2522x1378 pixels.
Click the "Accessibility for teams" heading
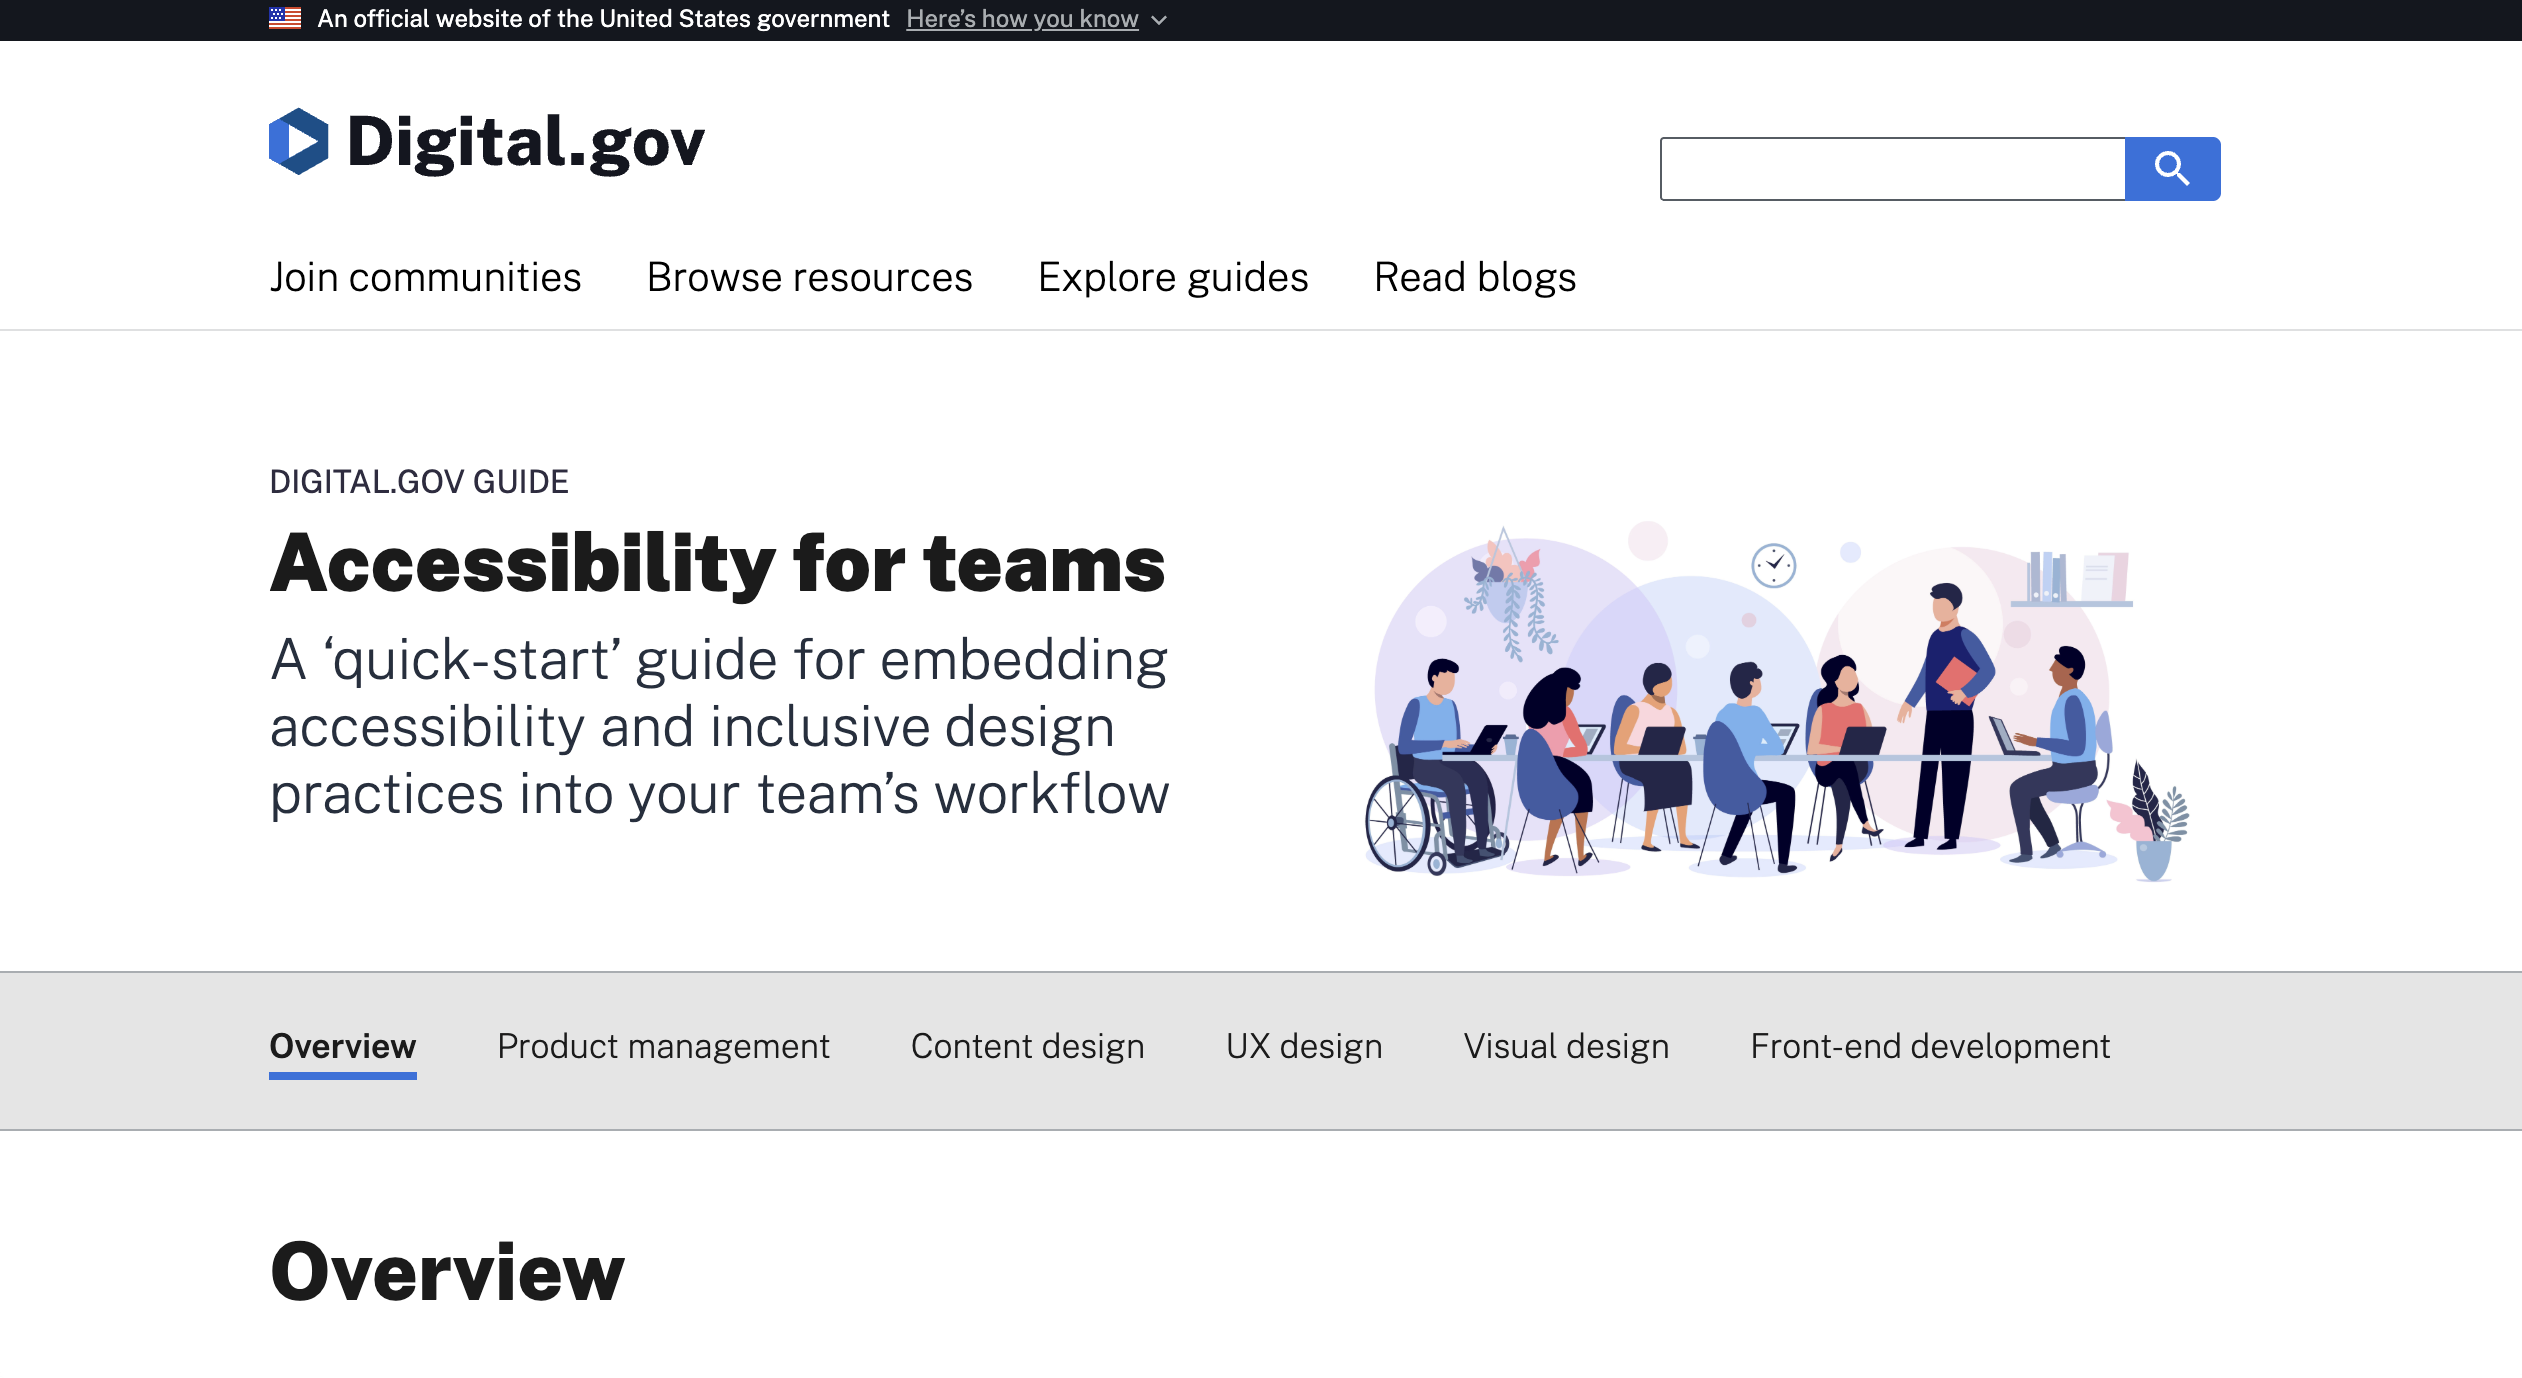[718, 564]
